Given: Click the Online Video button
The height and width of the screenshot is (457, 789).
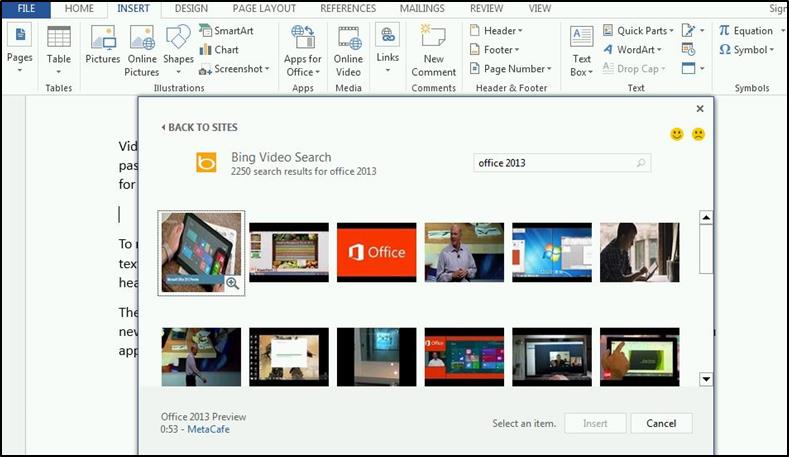Looking at the screenshot, I should coord(348,51).
